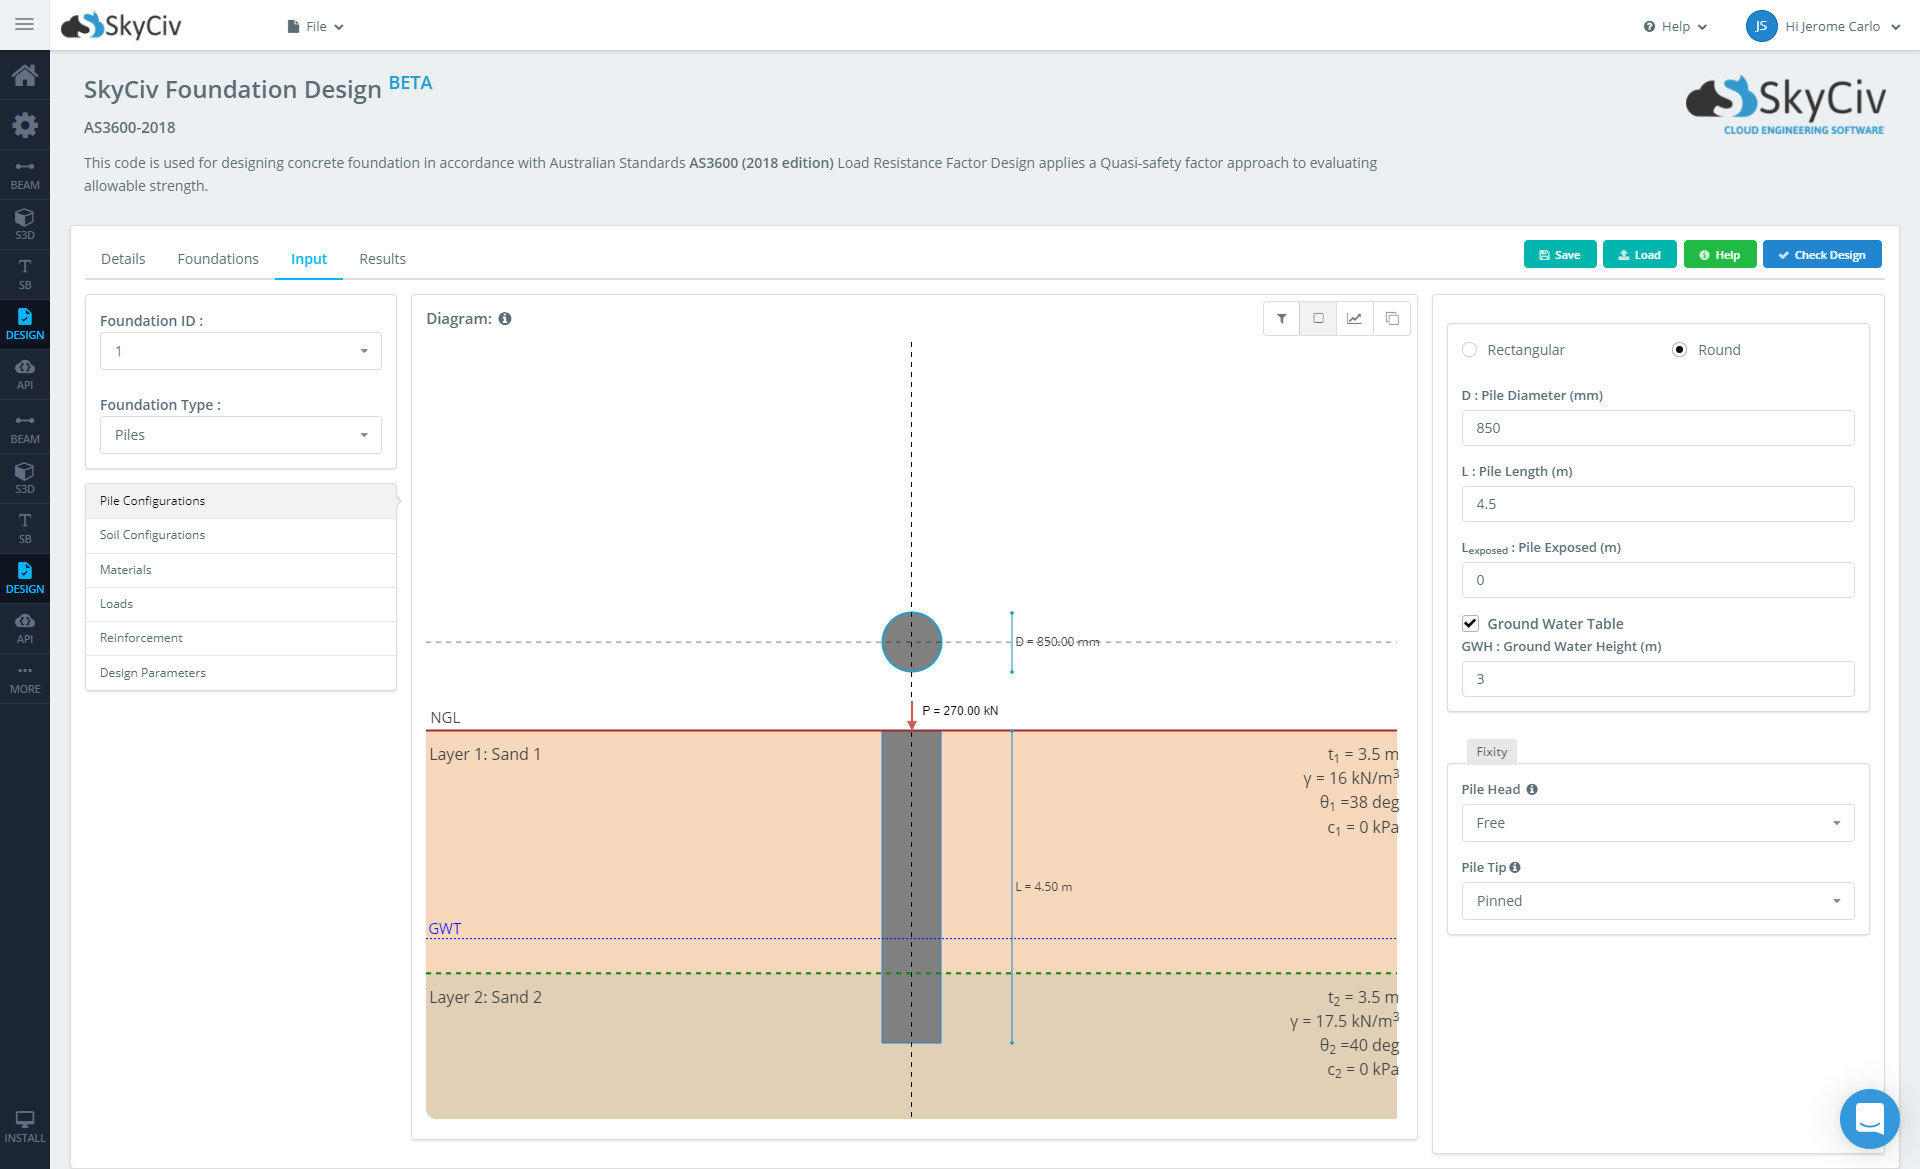Open the Pile Head fixity dropdown

pyautogui.click(x=1657, y=822)
